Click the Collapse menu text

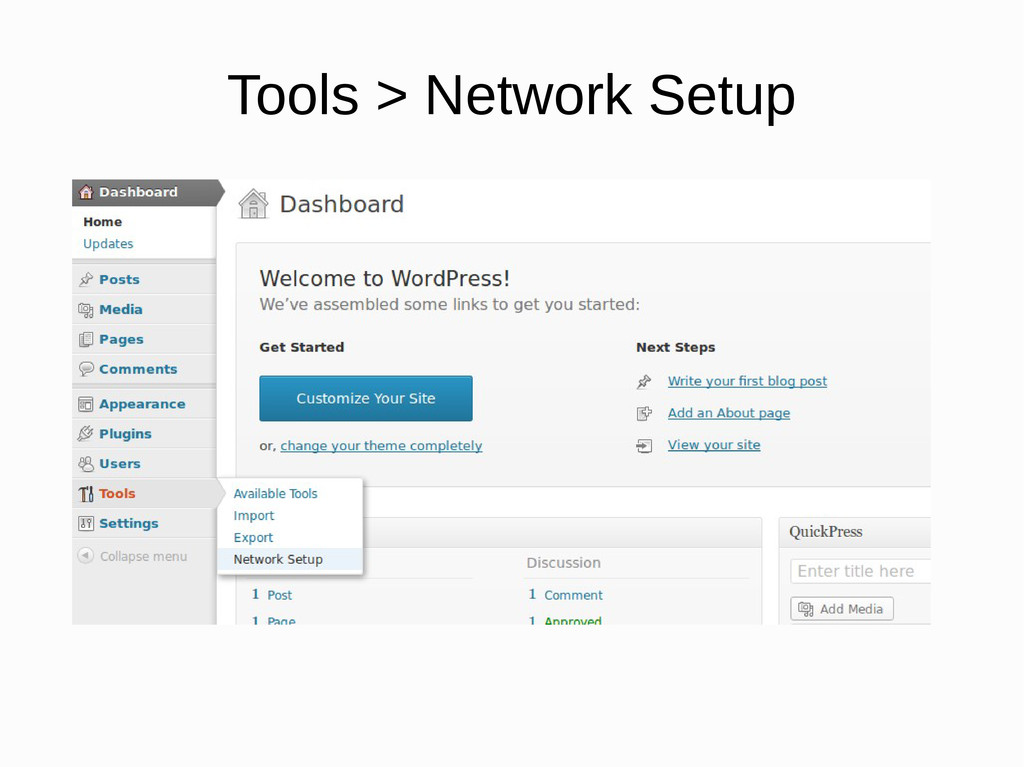coord(144,557)
